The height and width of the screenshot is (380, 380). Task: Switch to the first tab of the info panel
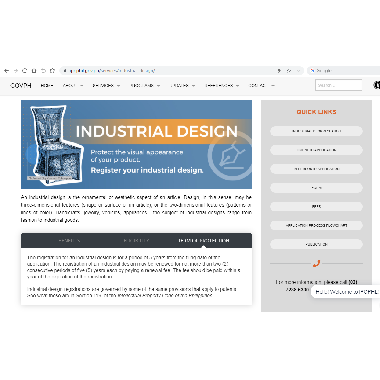pyautogui.click(x=69, y=240)
